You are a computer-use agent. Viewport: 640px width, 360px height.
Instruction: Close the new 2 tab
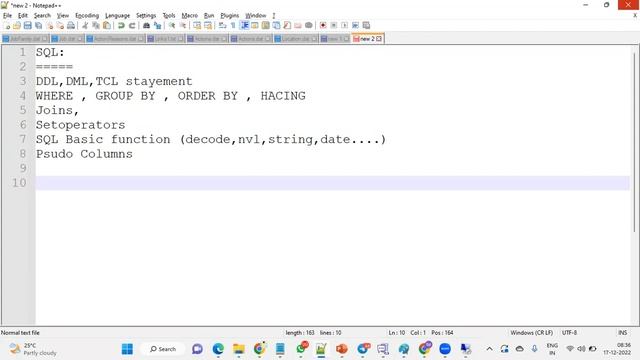click(x=379, y=39)
